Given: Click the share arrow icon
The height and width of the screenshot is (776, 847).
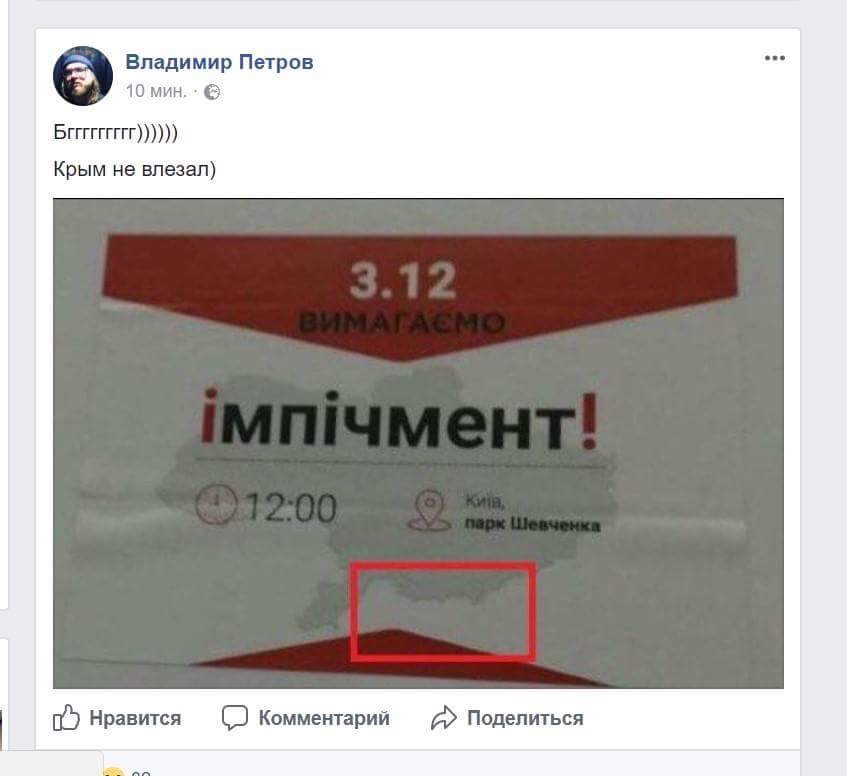Looking at the screenshot, I should (443, 718).
